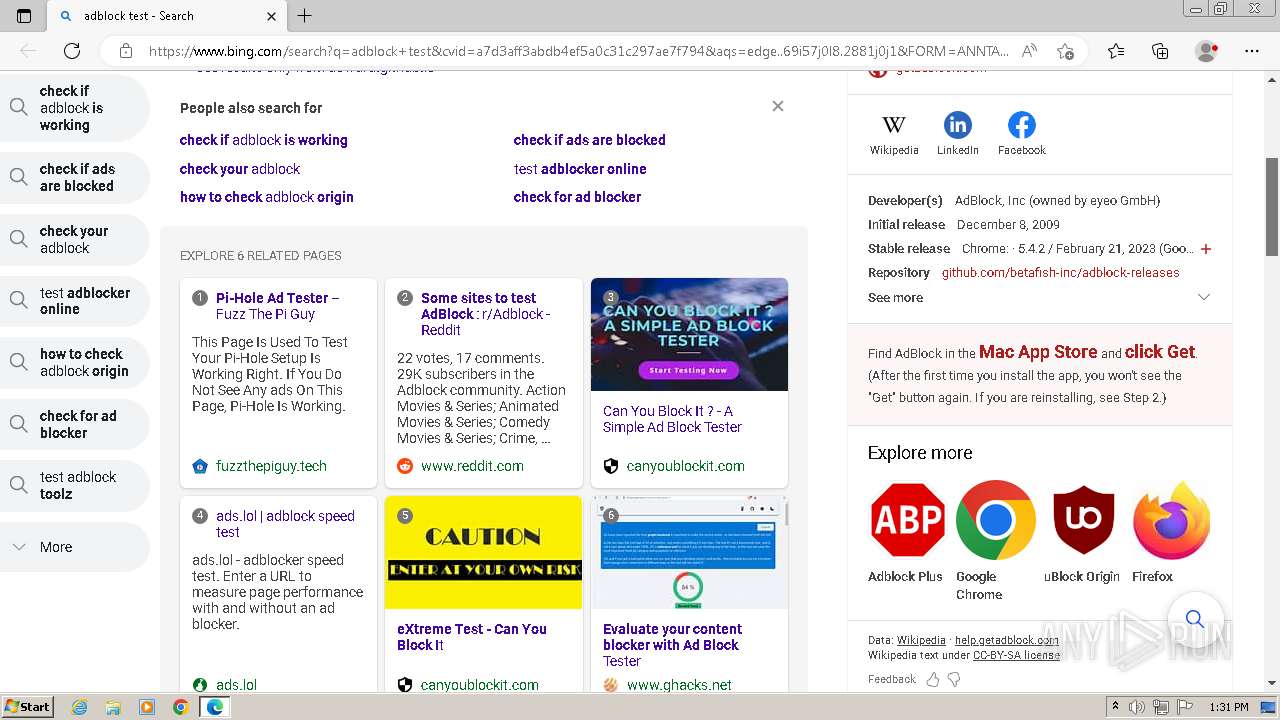Open 'check if ads are blocked' related link
The width and height of the screenshot is (1280, 720).
[x=589, y=140]
